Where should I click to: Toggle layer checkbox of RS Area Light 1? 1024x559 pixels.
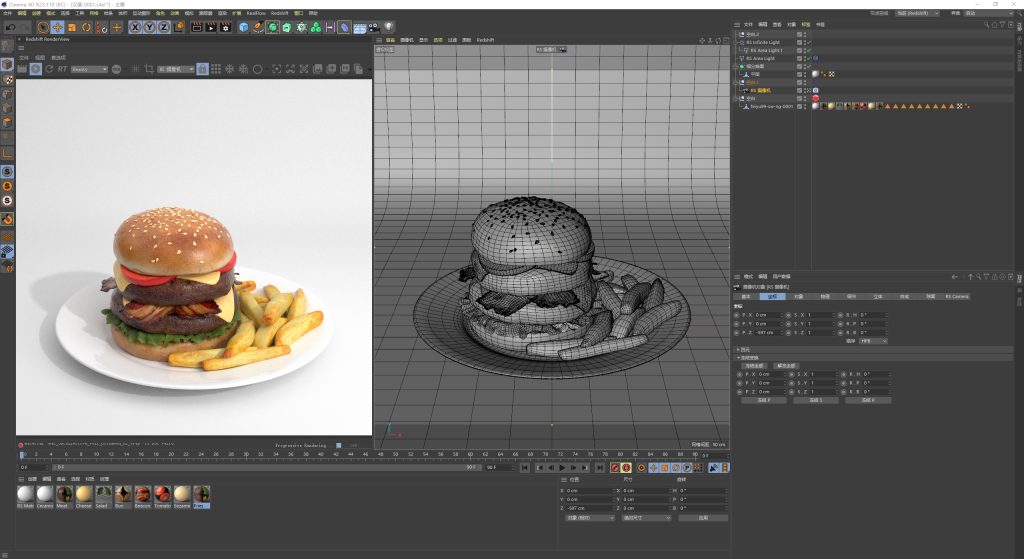(x=799, y=50)
